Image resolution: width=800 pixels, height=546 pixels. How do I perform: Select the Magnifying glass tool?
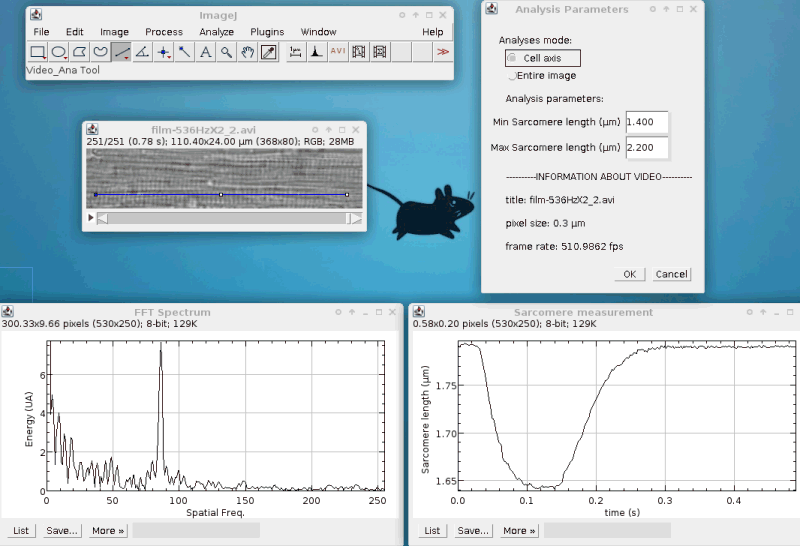227,52
